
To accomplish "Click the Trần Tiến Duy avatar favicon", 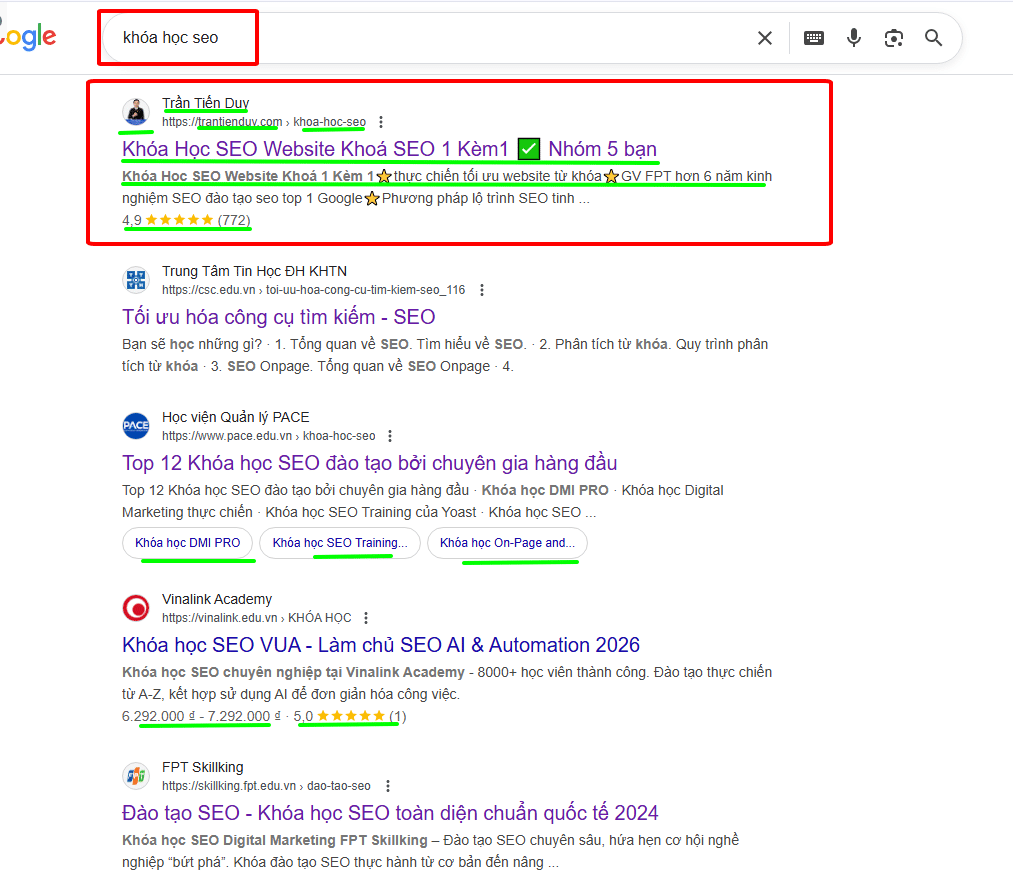I will pyautogui.click(x=135, y=110).
